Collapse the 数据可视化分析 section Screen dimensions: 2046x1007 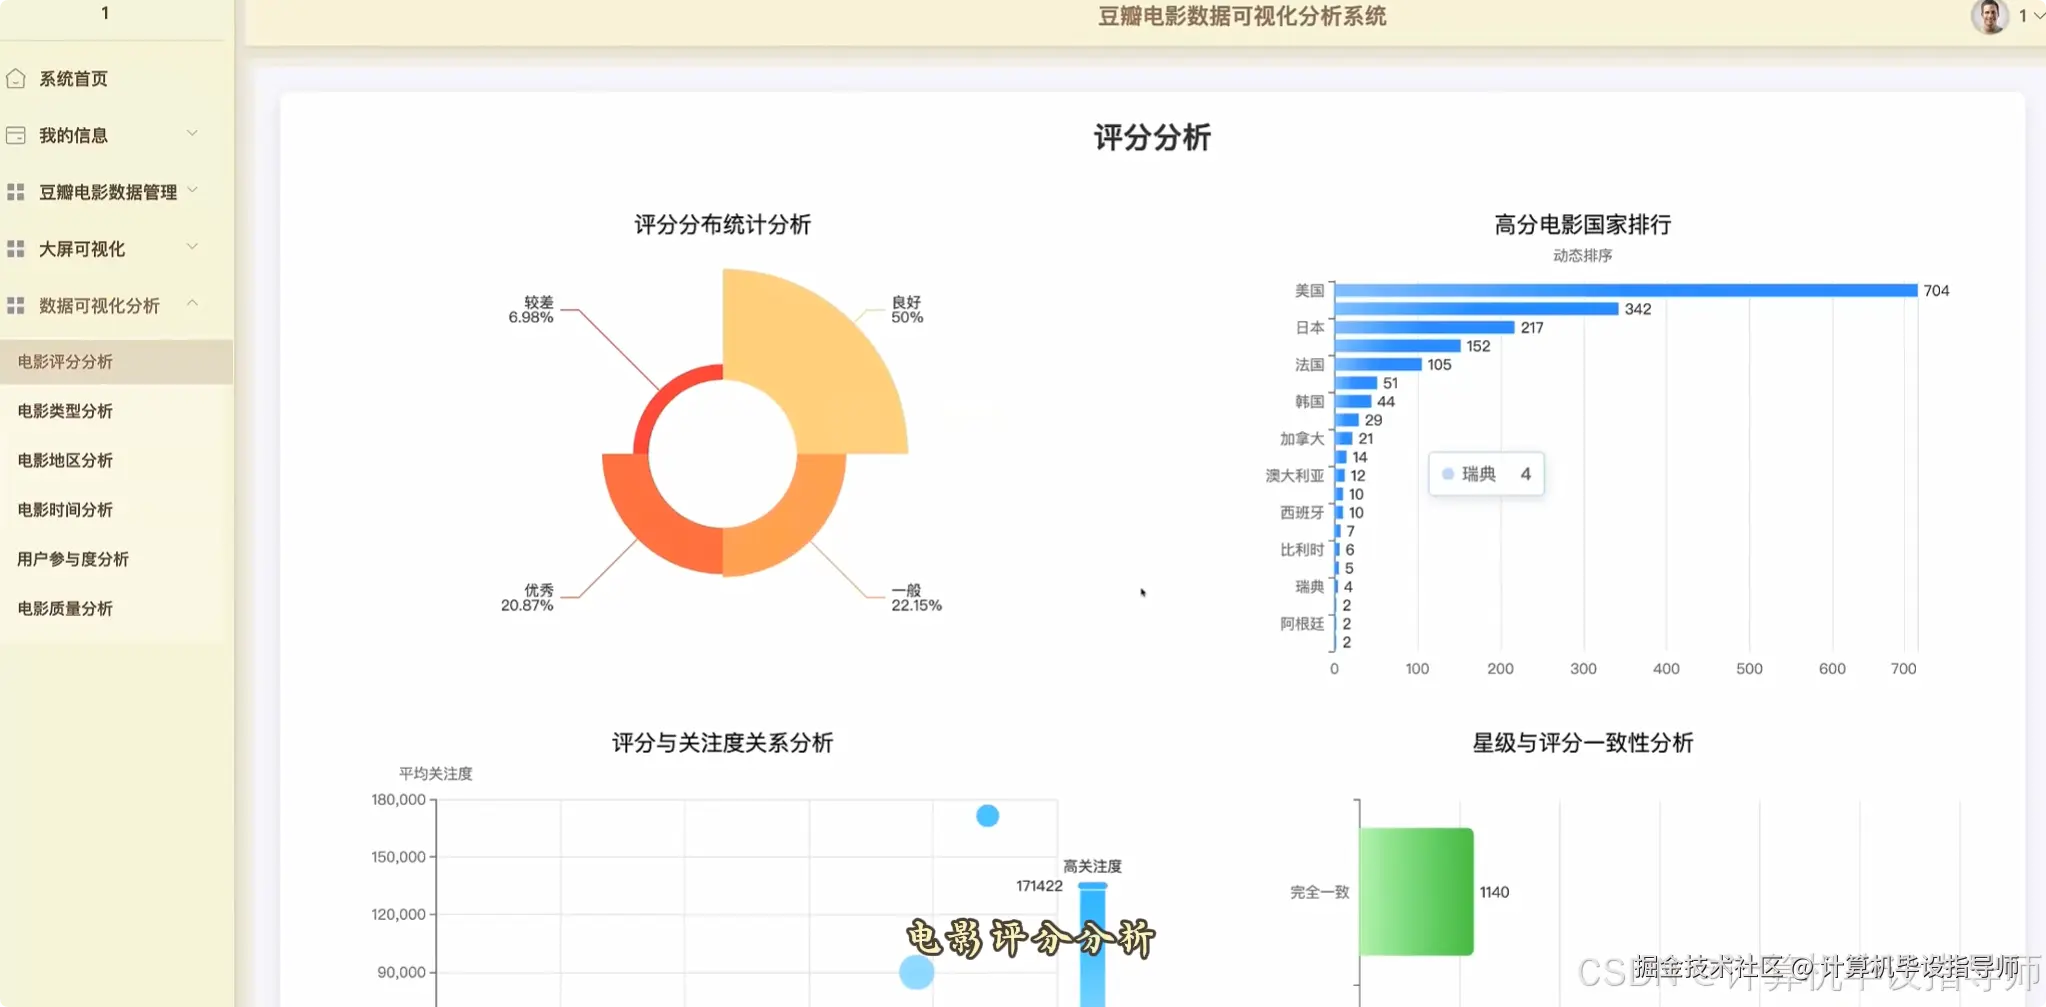194,302
